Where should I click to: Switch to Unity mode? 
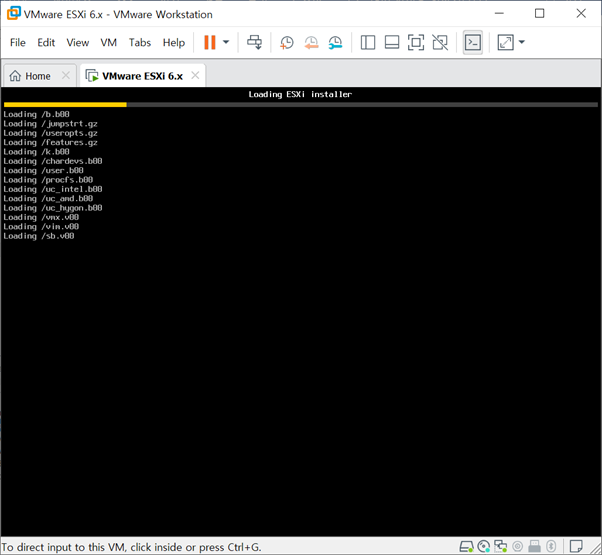pos(440,42)
